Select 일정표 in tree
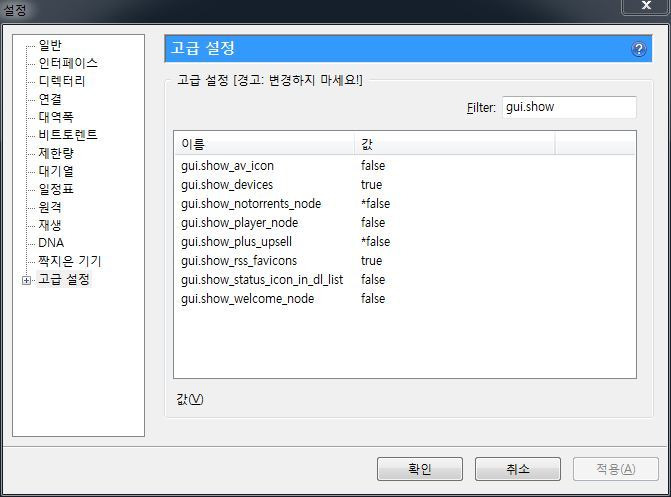 [x=56, y=189]
